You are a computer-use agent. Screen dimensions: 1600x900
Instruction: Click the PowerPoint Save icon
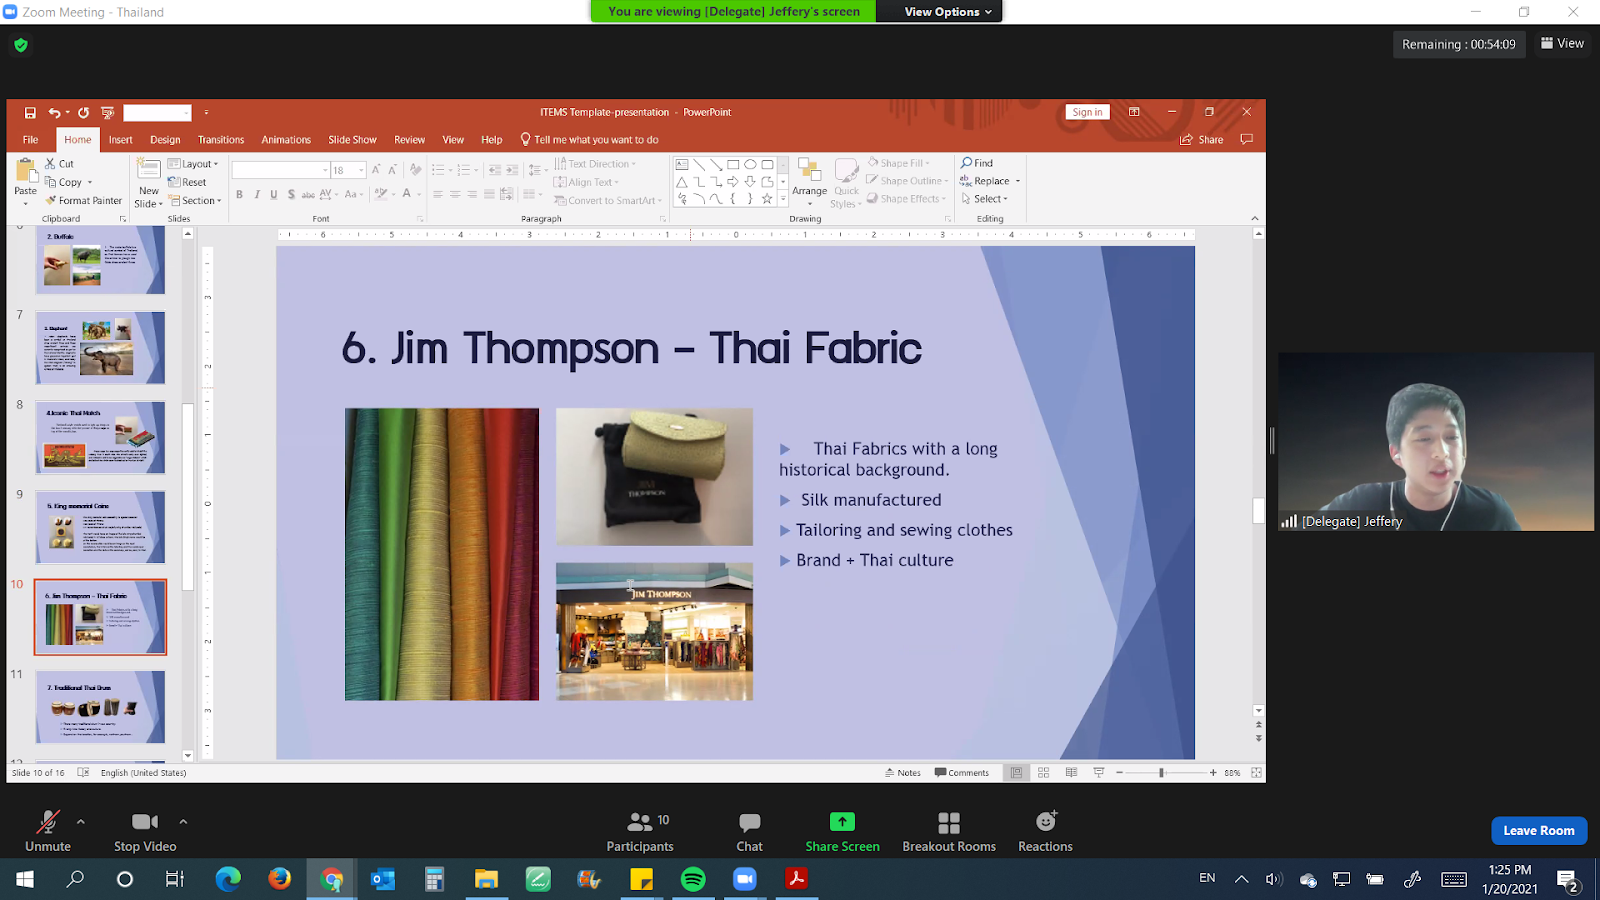click(30, 113)
